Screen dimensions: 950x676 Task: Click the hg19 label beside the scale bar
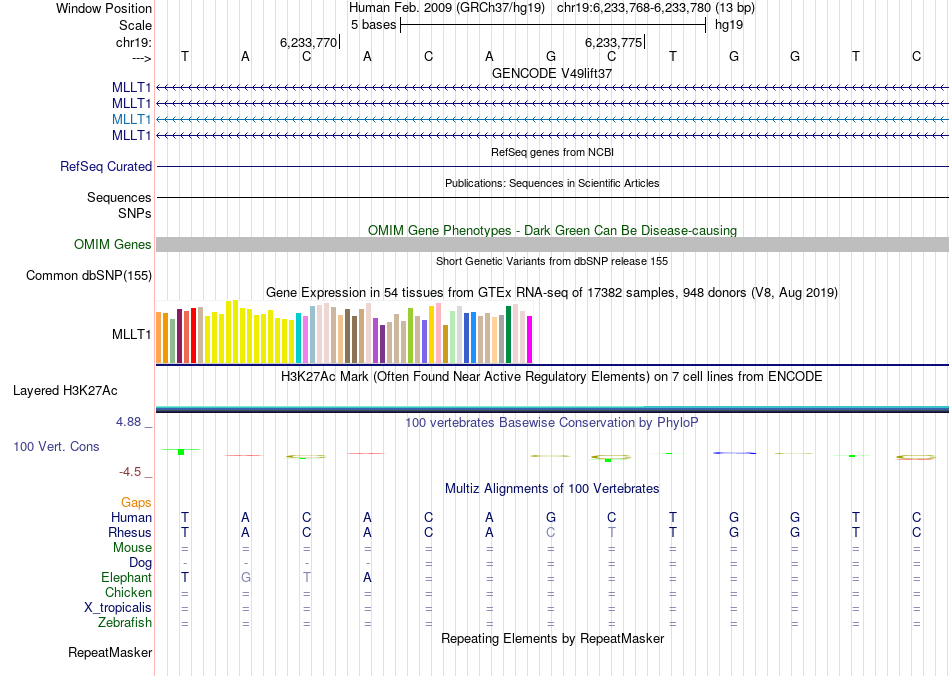pyautogui.click(x=729, y=25)
